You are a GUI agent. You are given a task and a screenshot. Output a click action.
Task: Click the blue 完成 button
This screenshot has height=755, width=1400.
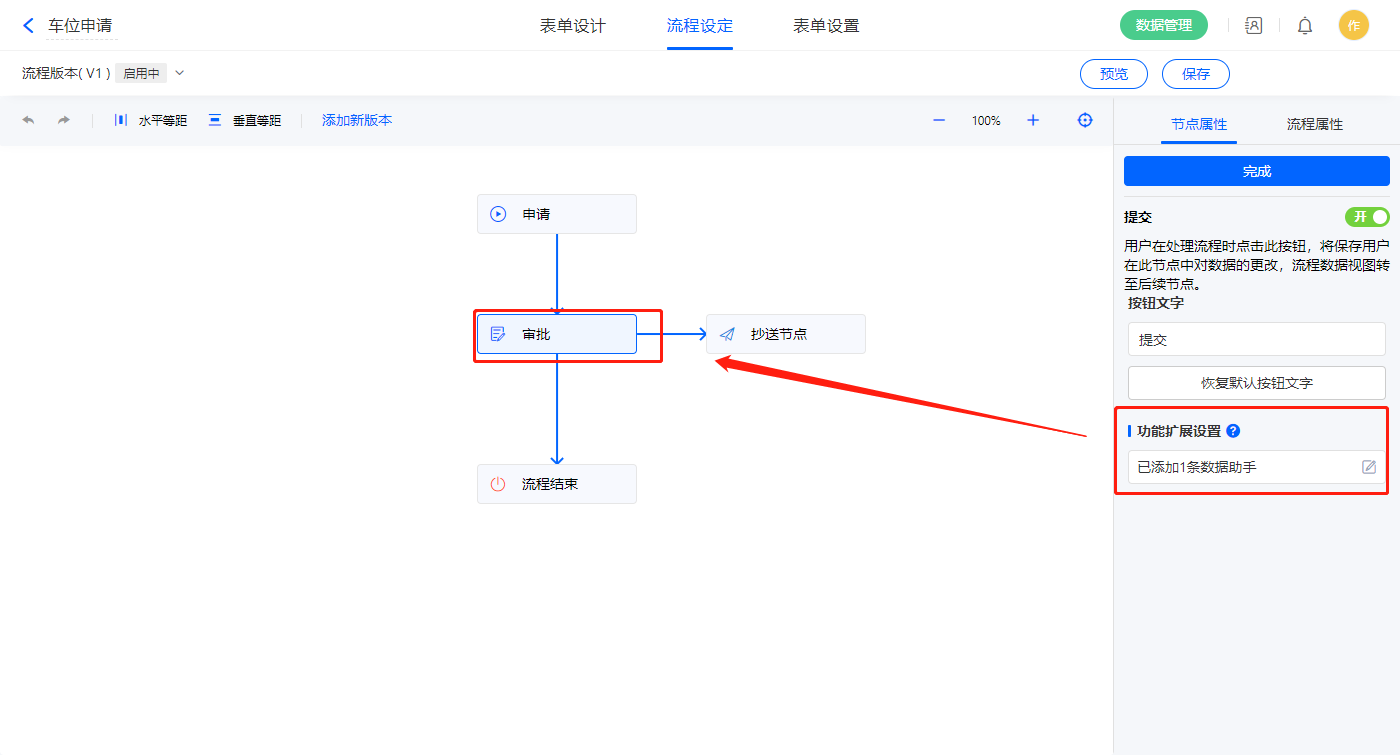[x=1256, y=171]
